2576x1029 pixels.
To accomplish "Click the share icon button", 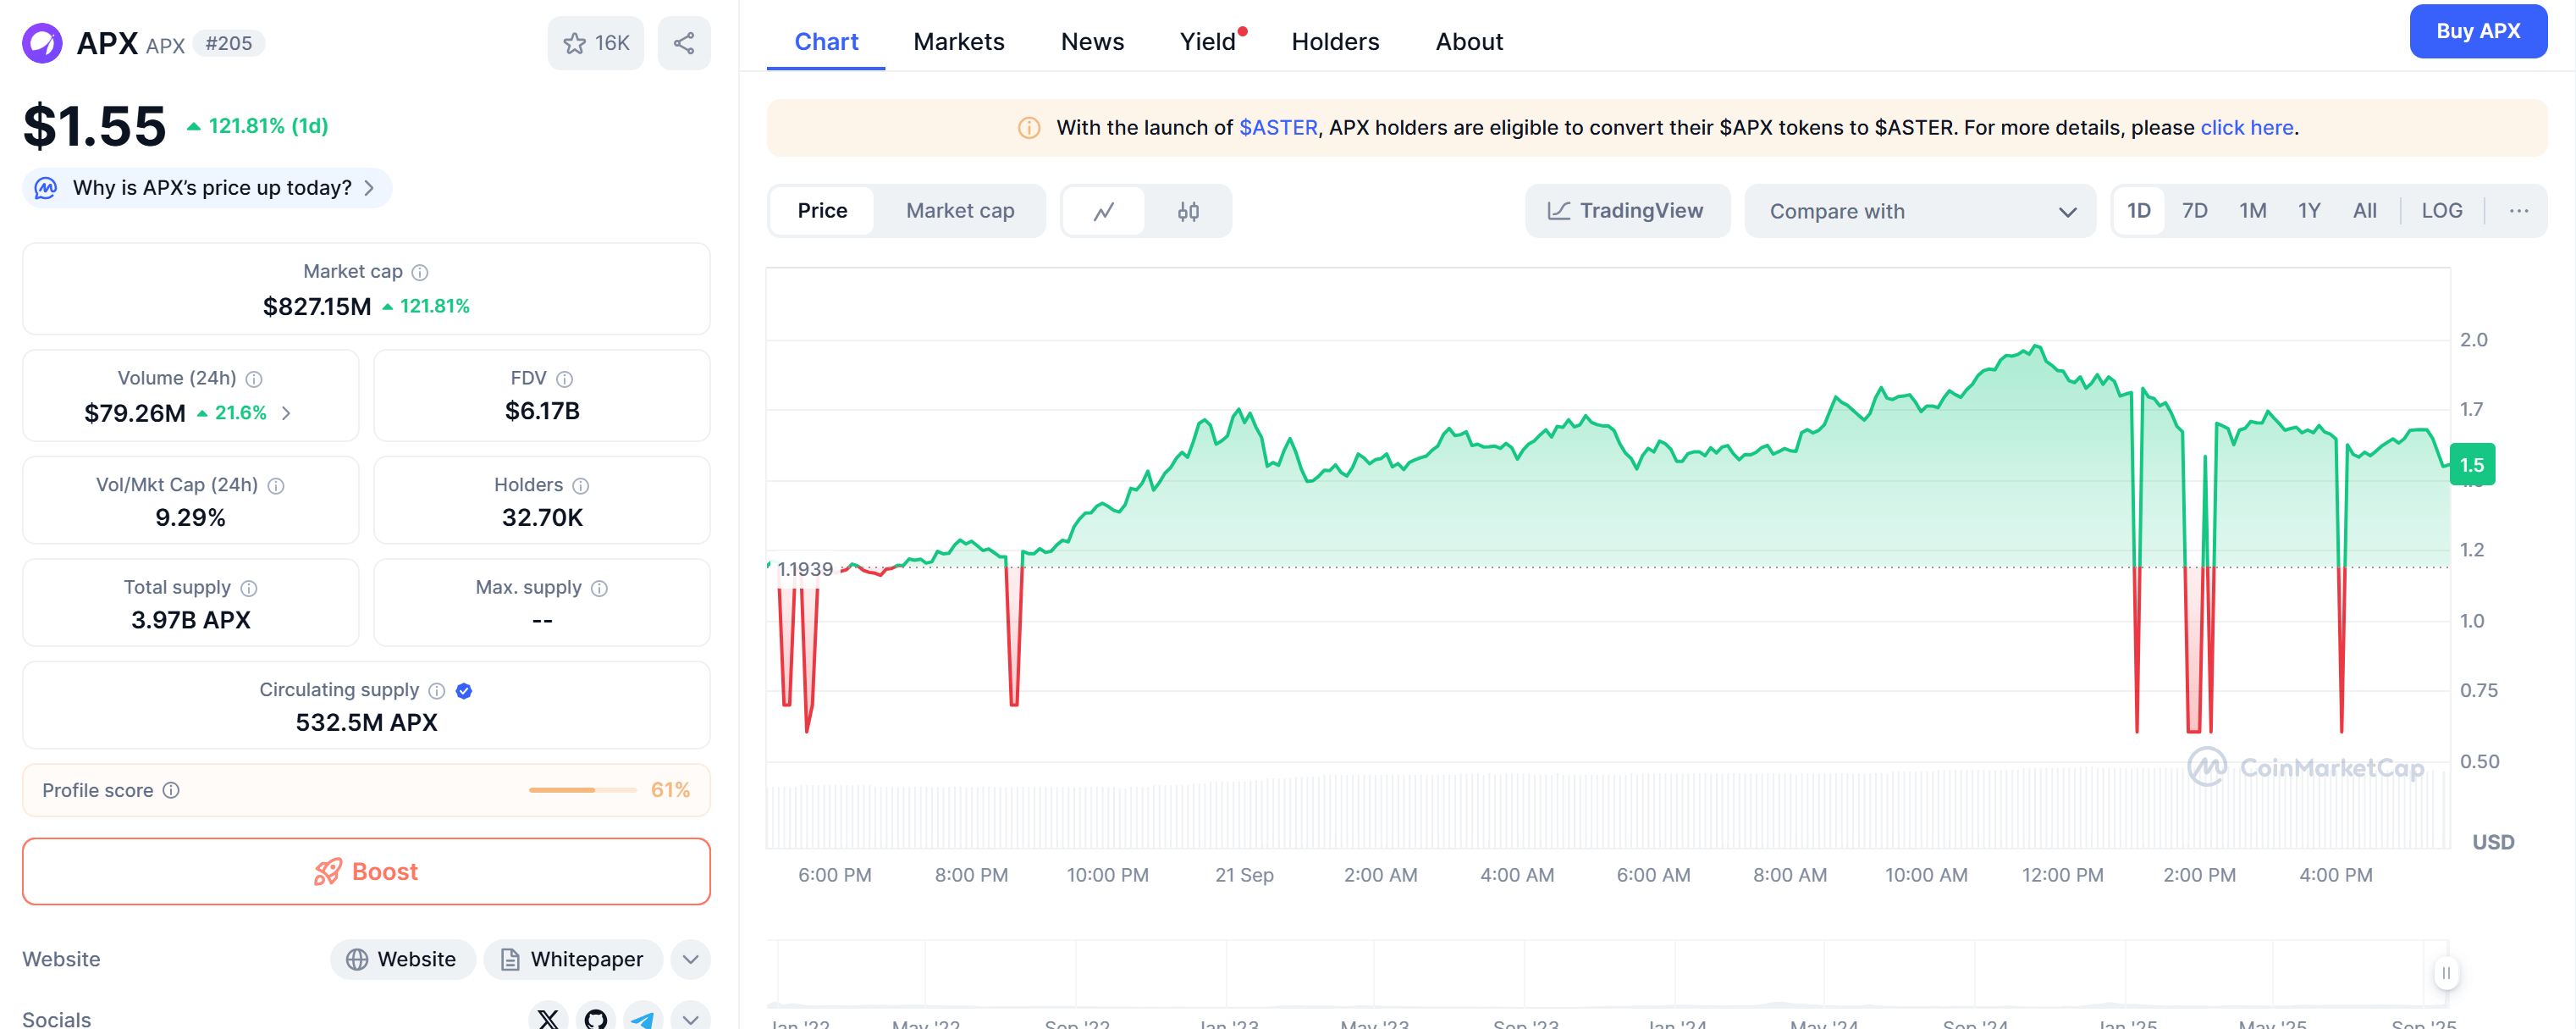I will 684,43.
